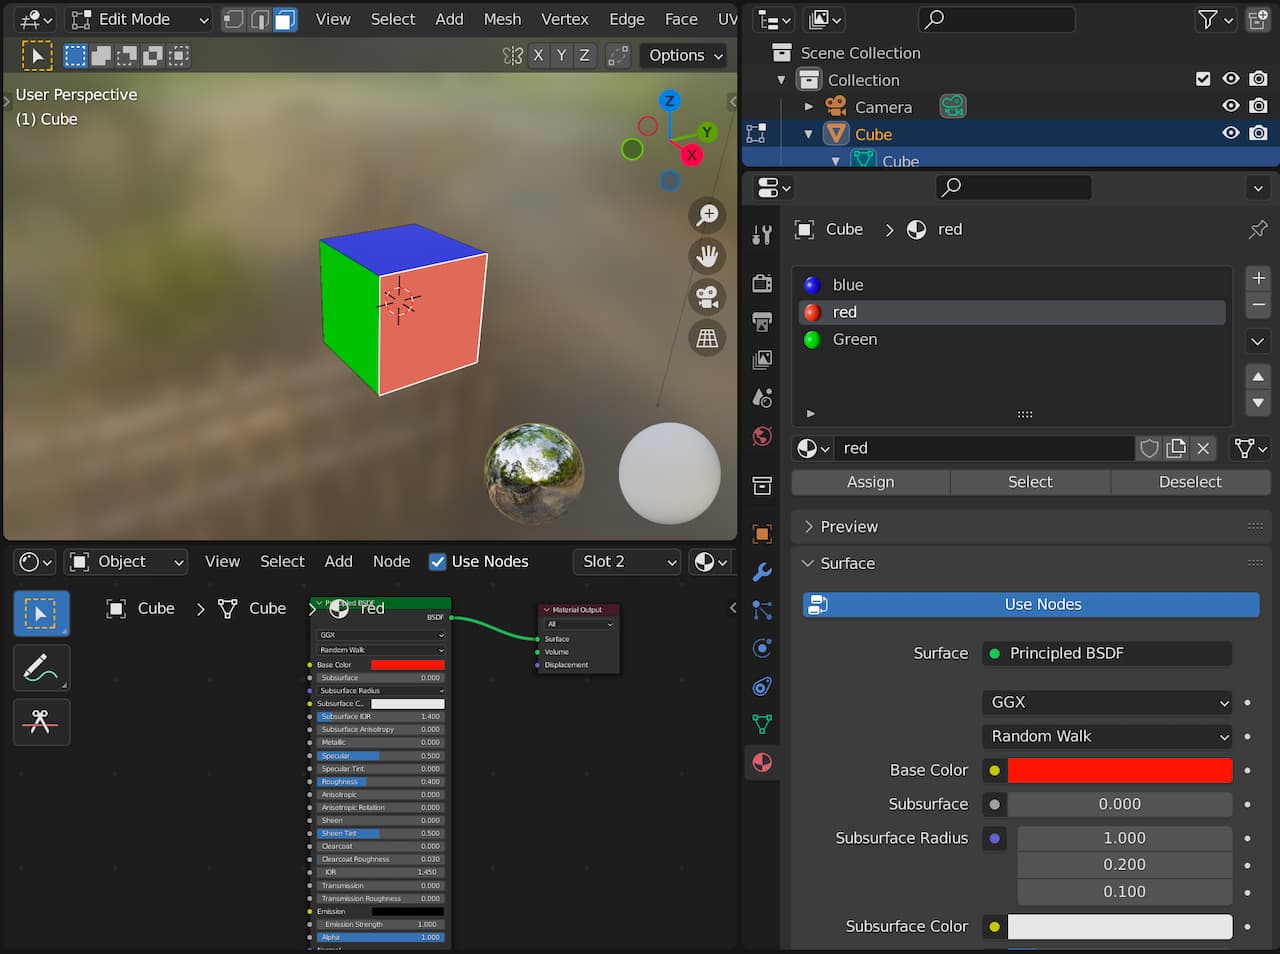The image size is (1280, 954).
Task: Switch perspective/orthographic grid icon
Action: [x=707, y=338]
